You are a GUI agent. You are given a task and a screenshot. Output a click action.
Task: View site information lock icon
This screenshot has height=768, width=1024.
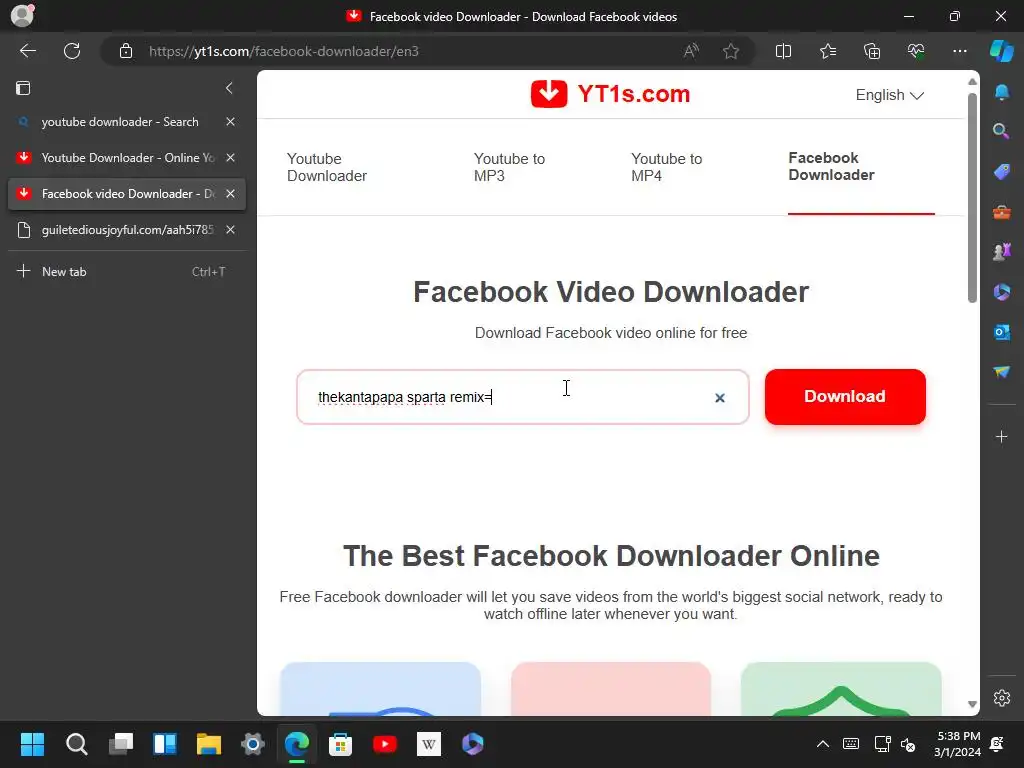click(126, 51)
